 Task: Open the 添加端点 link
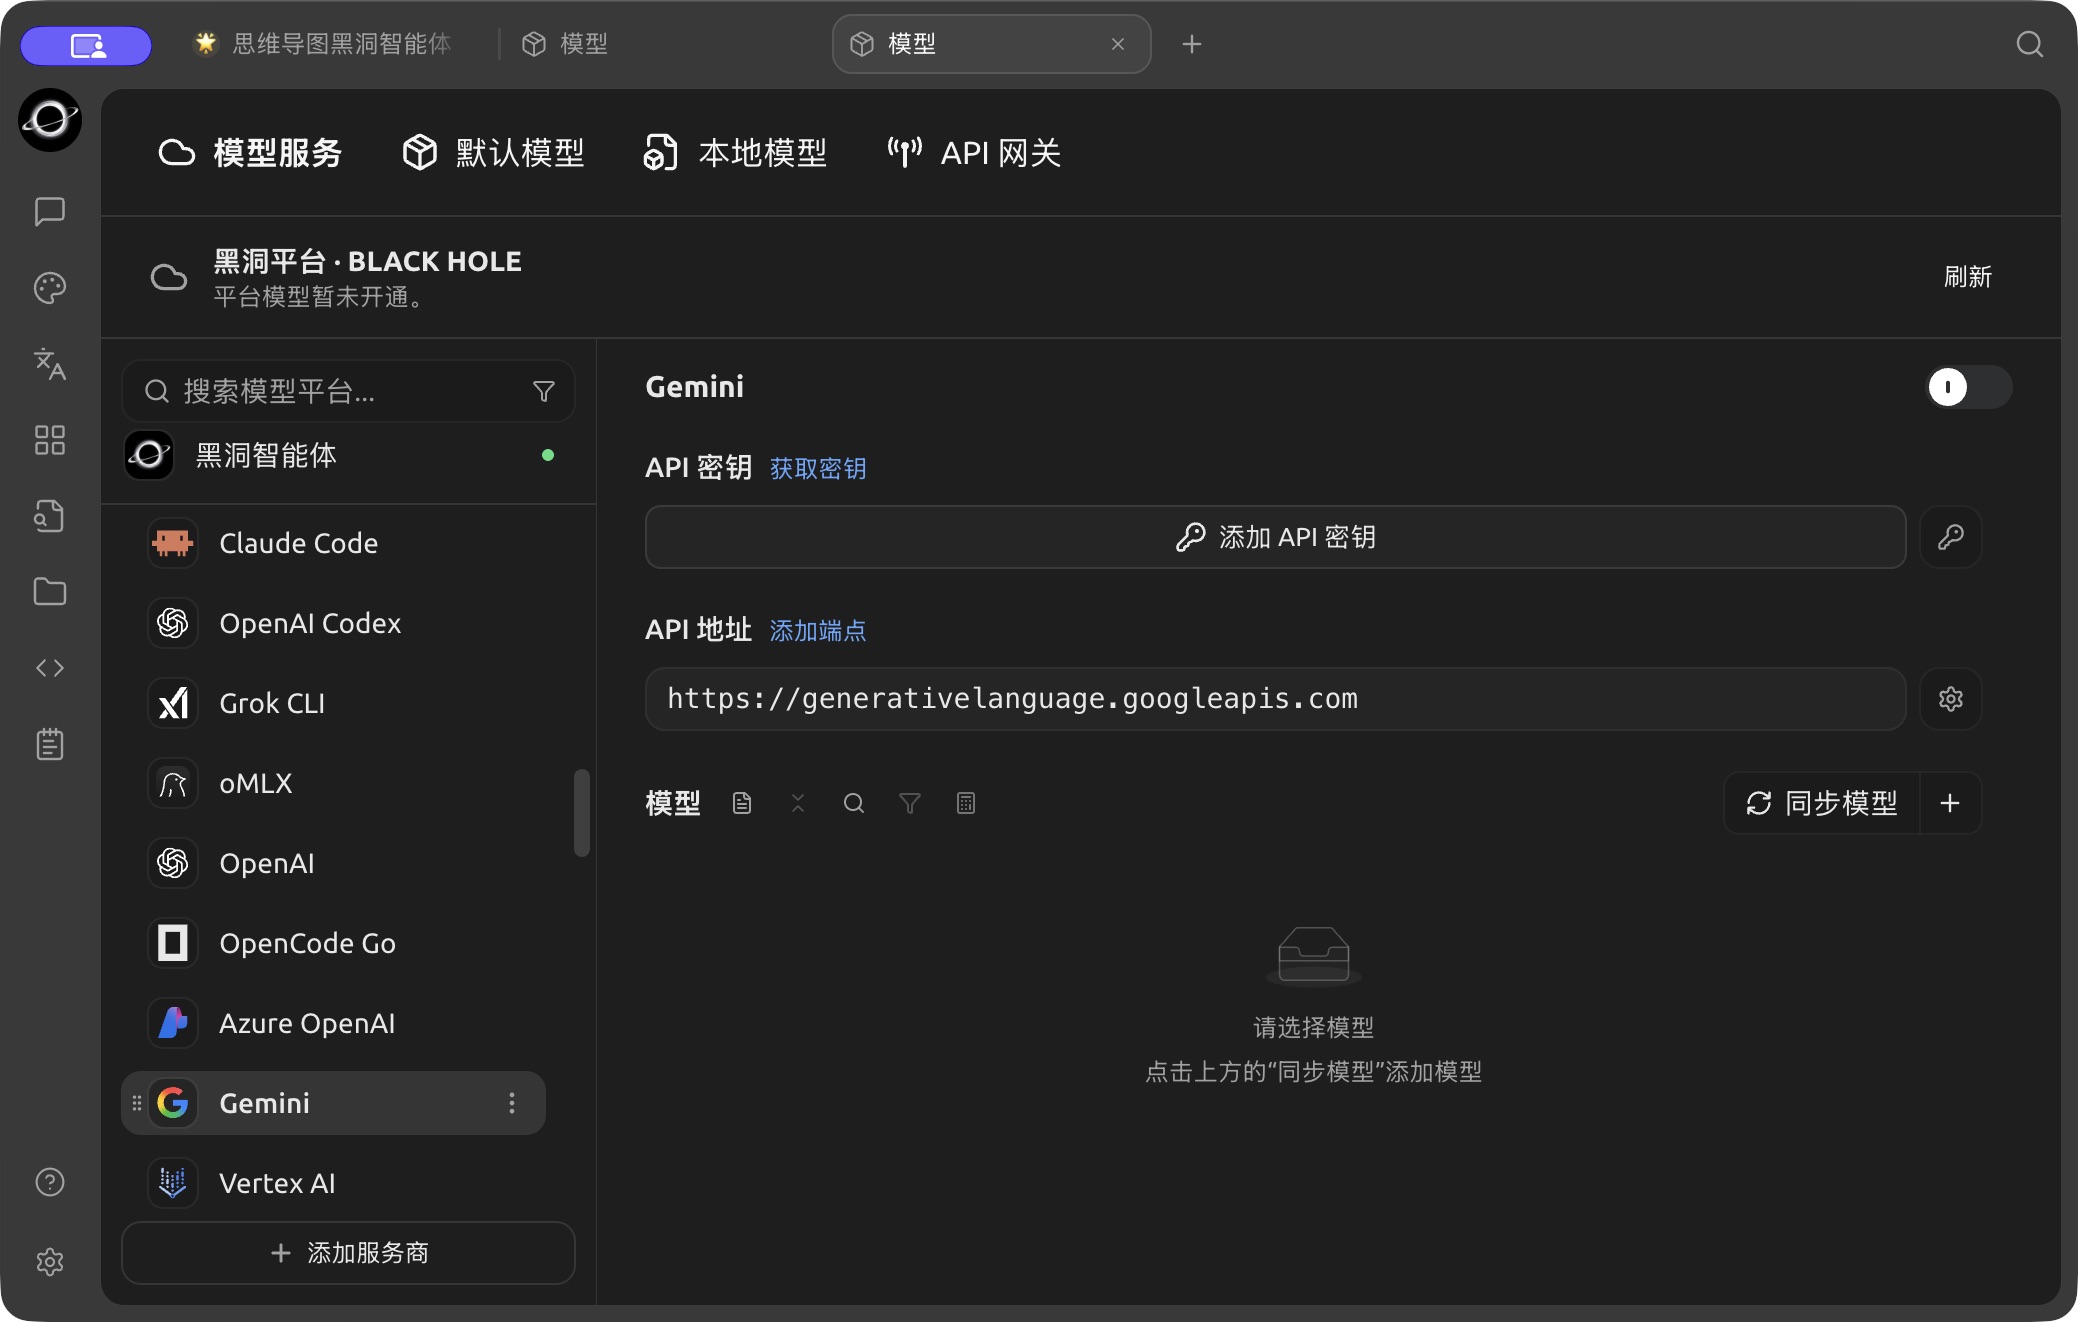click(818, 631)
